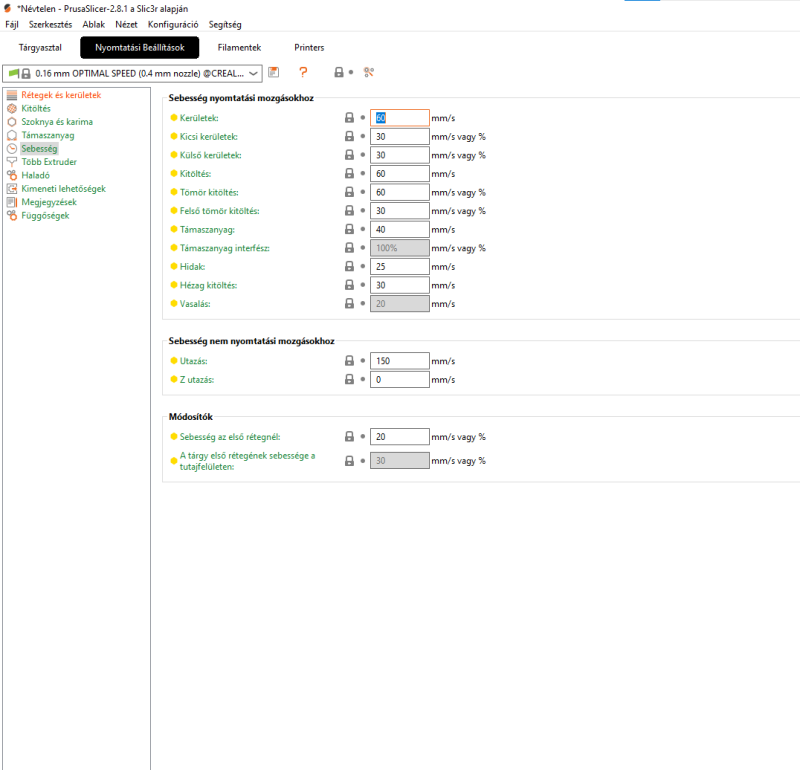800x770 pixels.
Task: Click lock icon for Kicsi kerületek
Action: click(349, 136)
